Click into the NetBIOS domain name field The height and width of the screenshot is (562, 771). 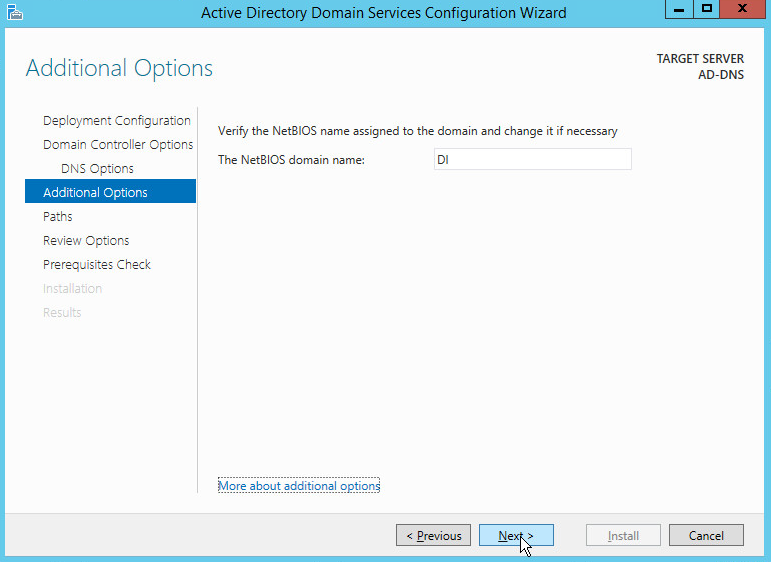coord(532,159)
